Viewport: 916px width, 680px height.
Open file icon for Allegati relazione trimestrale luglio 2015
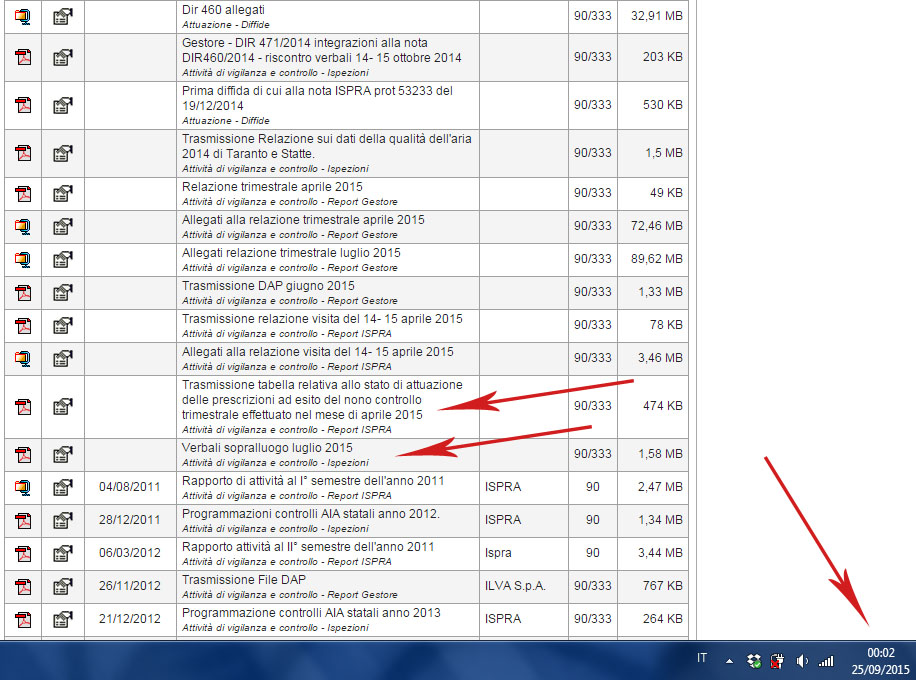click(23, 259)
